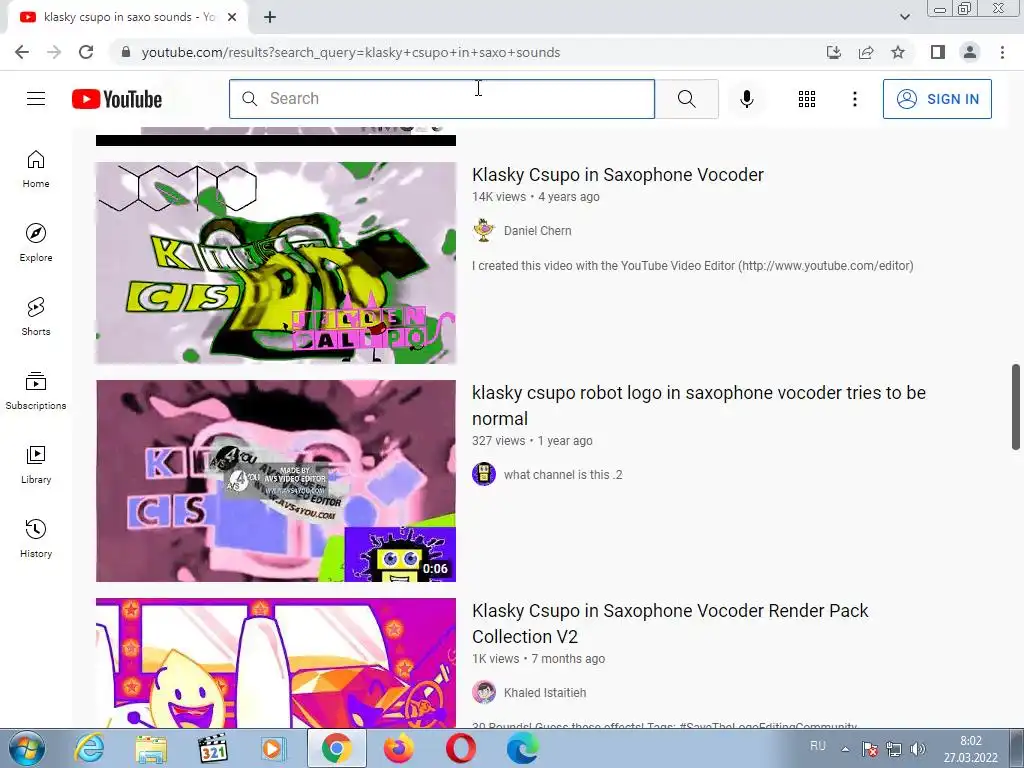
Task: Click the address bar URL
Action: [351, 52]
